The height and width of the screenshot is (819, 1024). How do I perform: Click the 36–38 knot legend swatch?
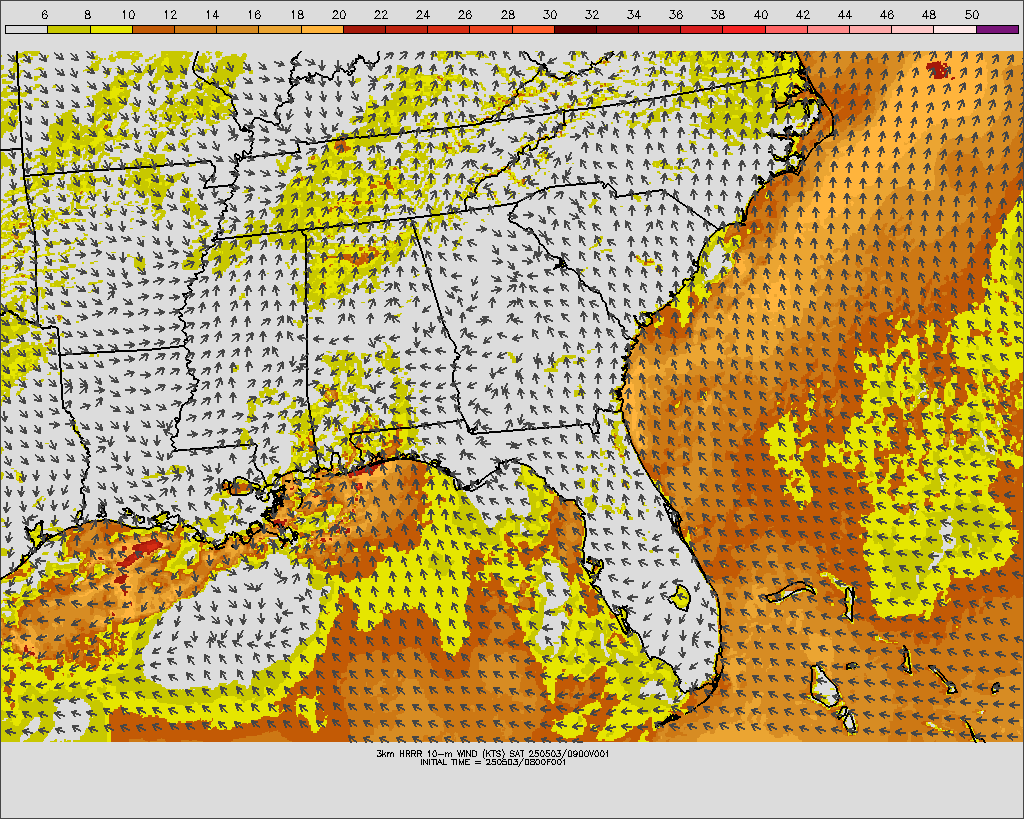coord(702,29)
